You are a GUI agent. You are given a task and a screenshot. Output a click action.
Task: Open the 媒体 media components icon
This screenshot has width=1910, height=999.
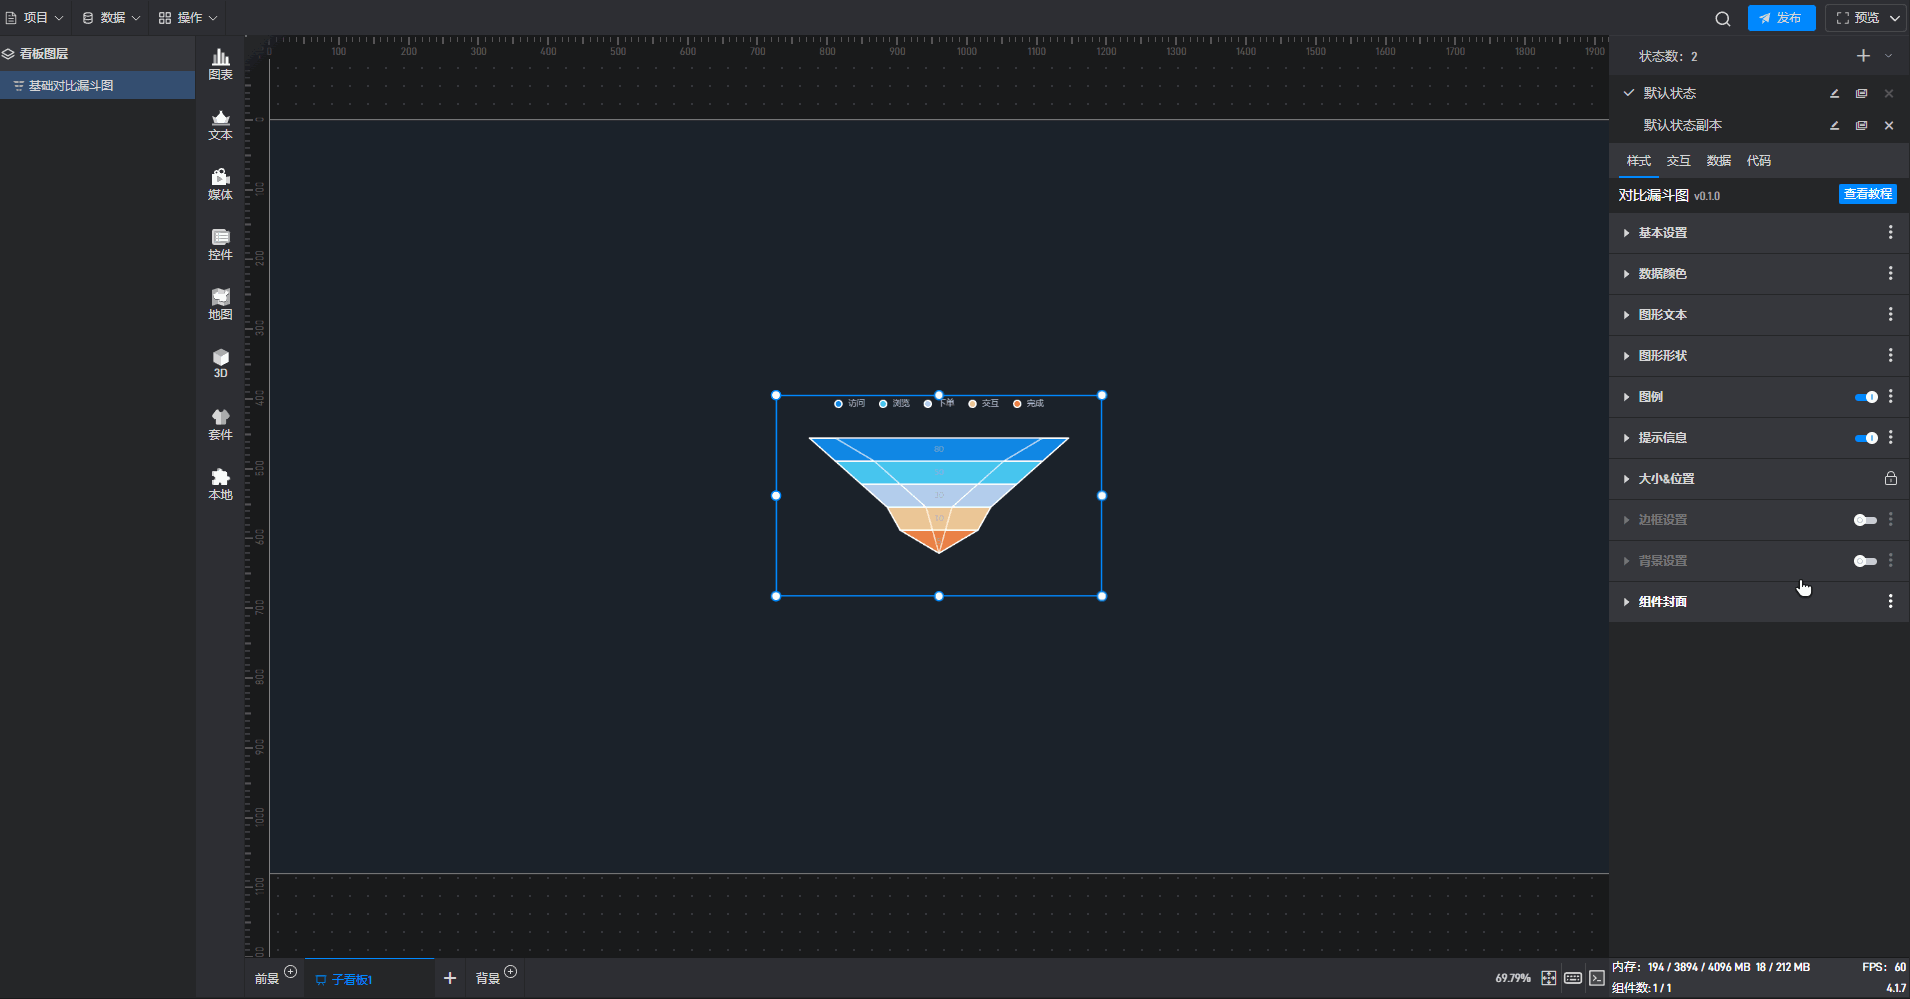pyautogui.click(x=220, y=184)
